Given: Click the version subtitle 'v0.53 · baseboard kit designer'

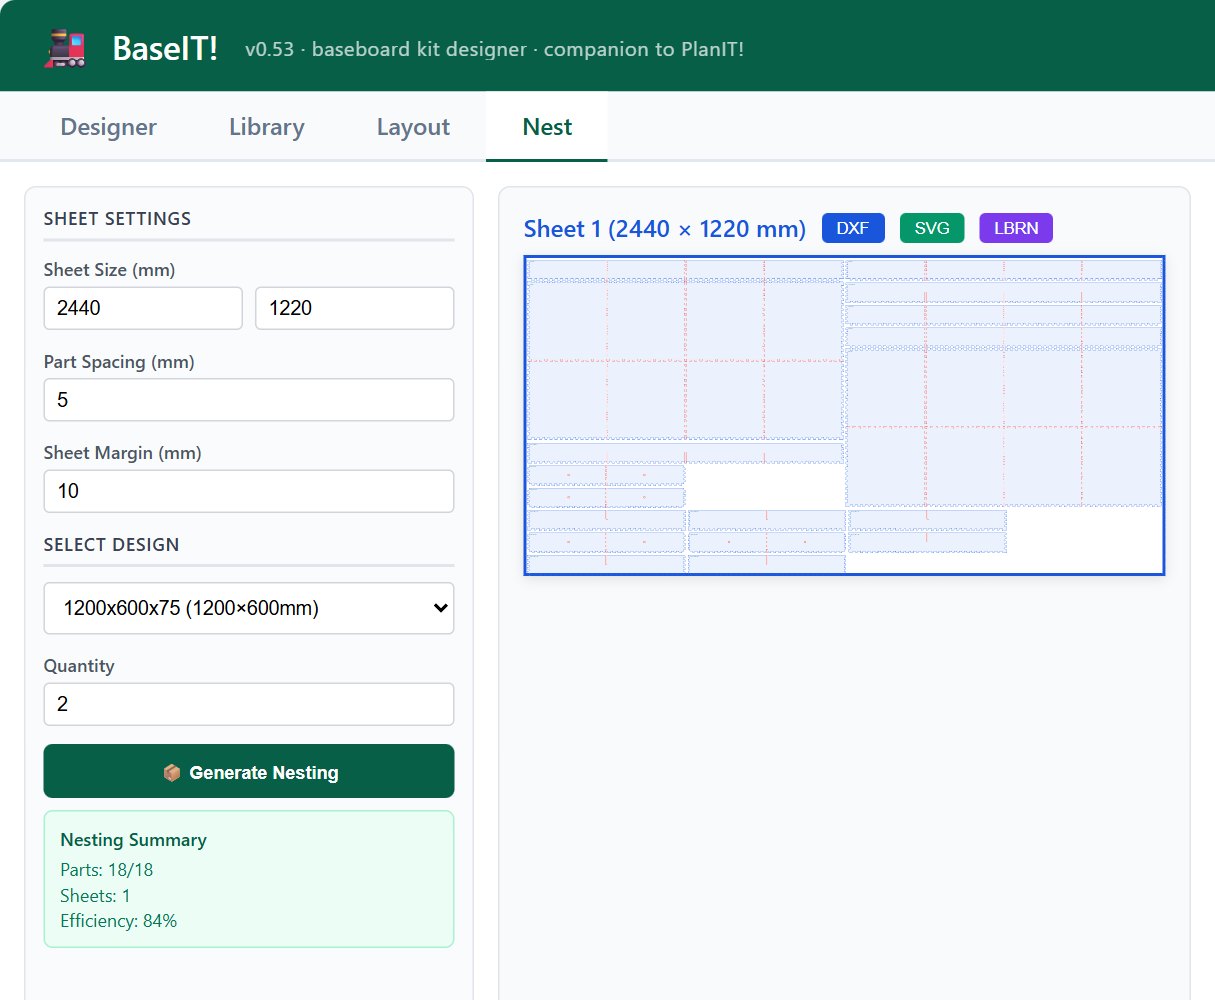Looking at the screenshot, I should [386, 49].
